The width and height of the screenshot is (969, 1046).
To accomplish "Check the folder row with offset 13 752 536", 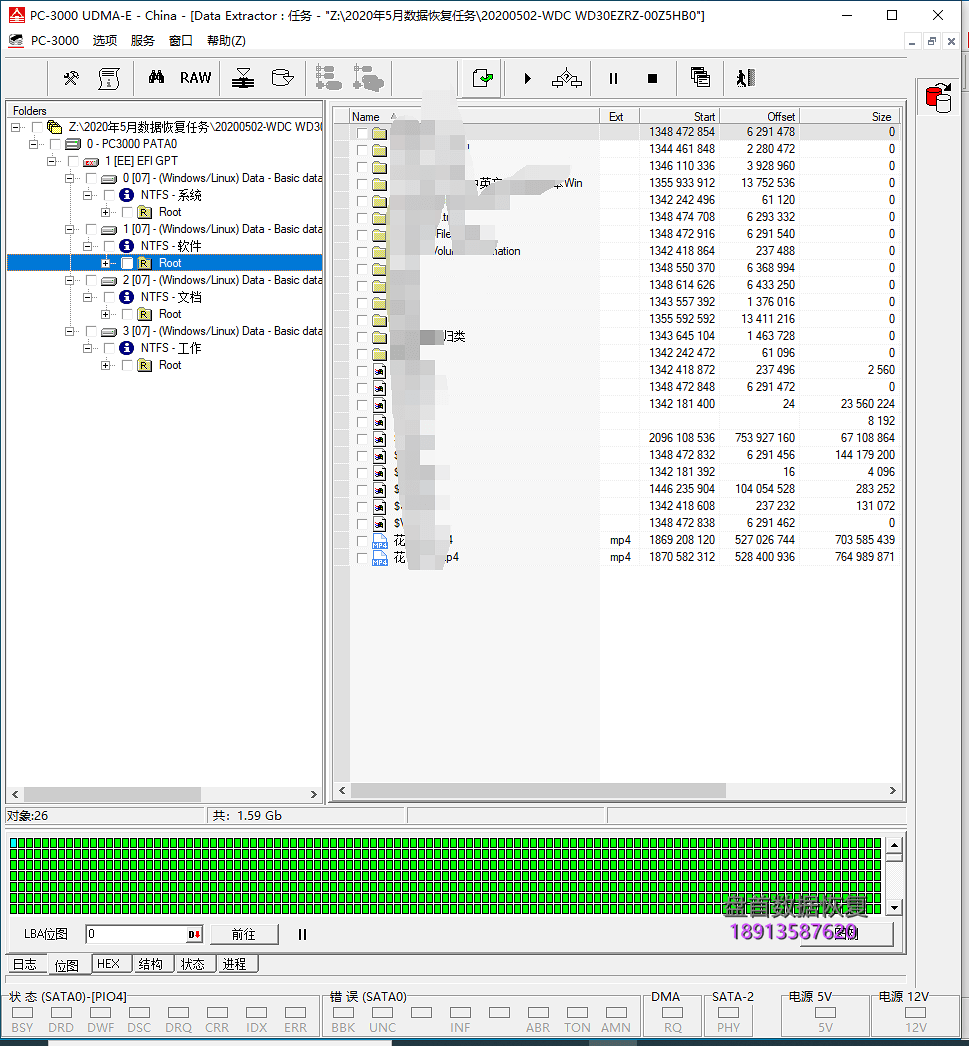I will click(361, 184).
